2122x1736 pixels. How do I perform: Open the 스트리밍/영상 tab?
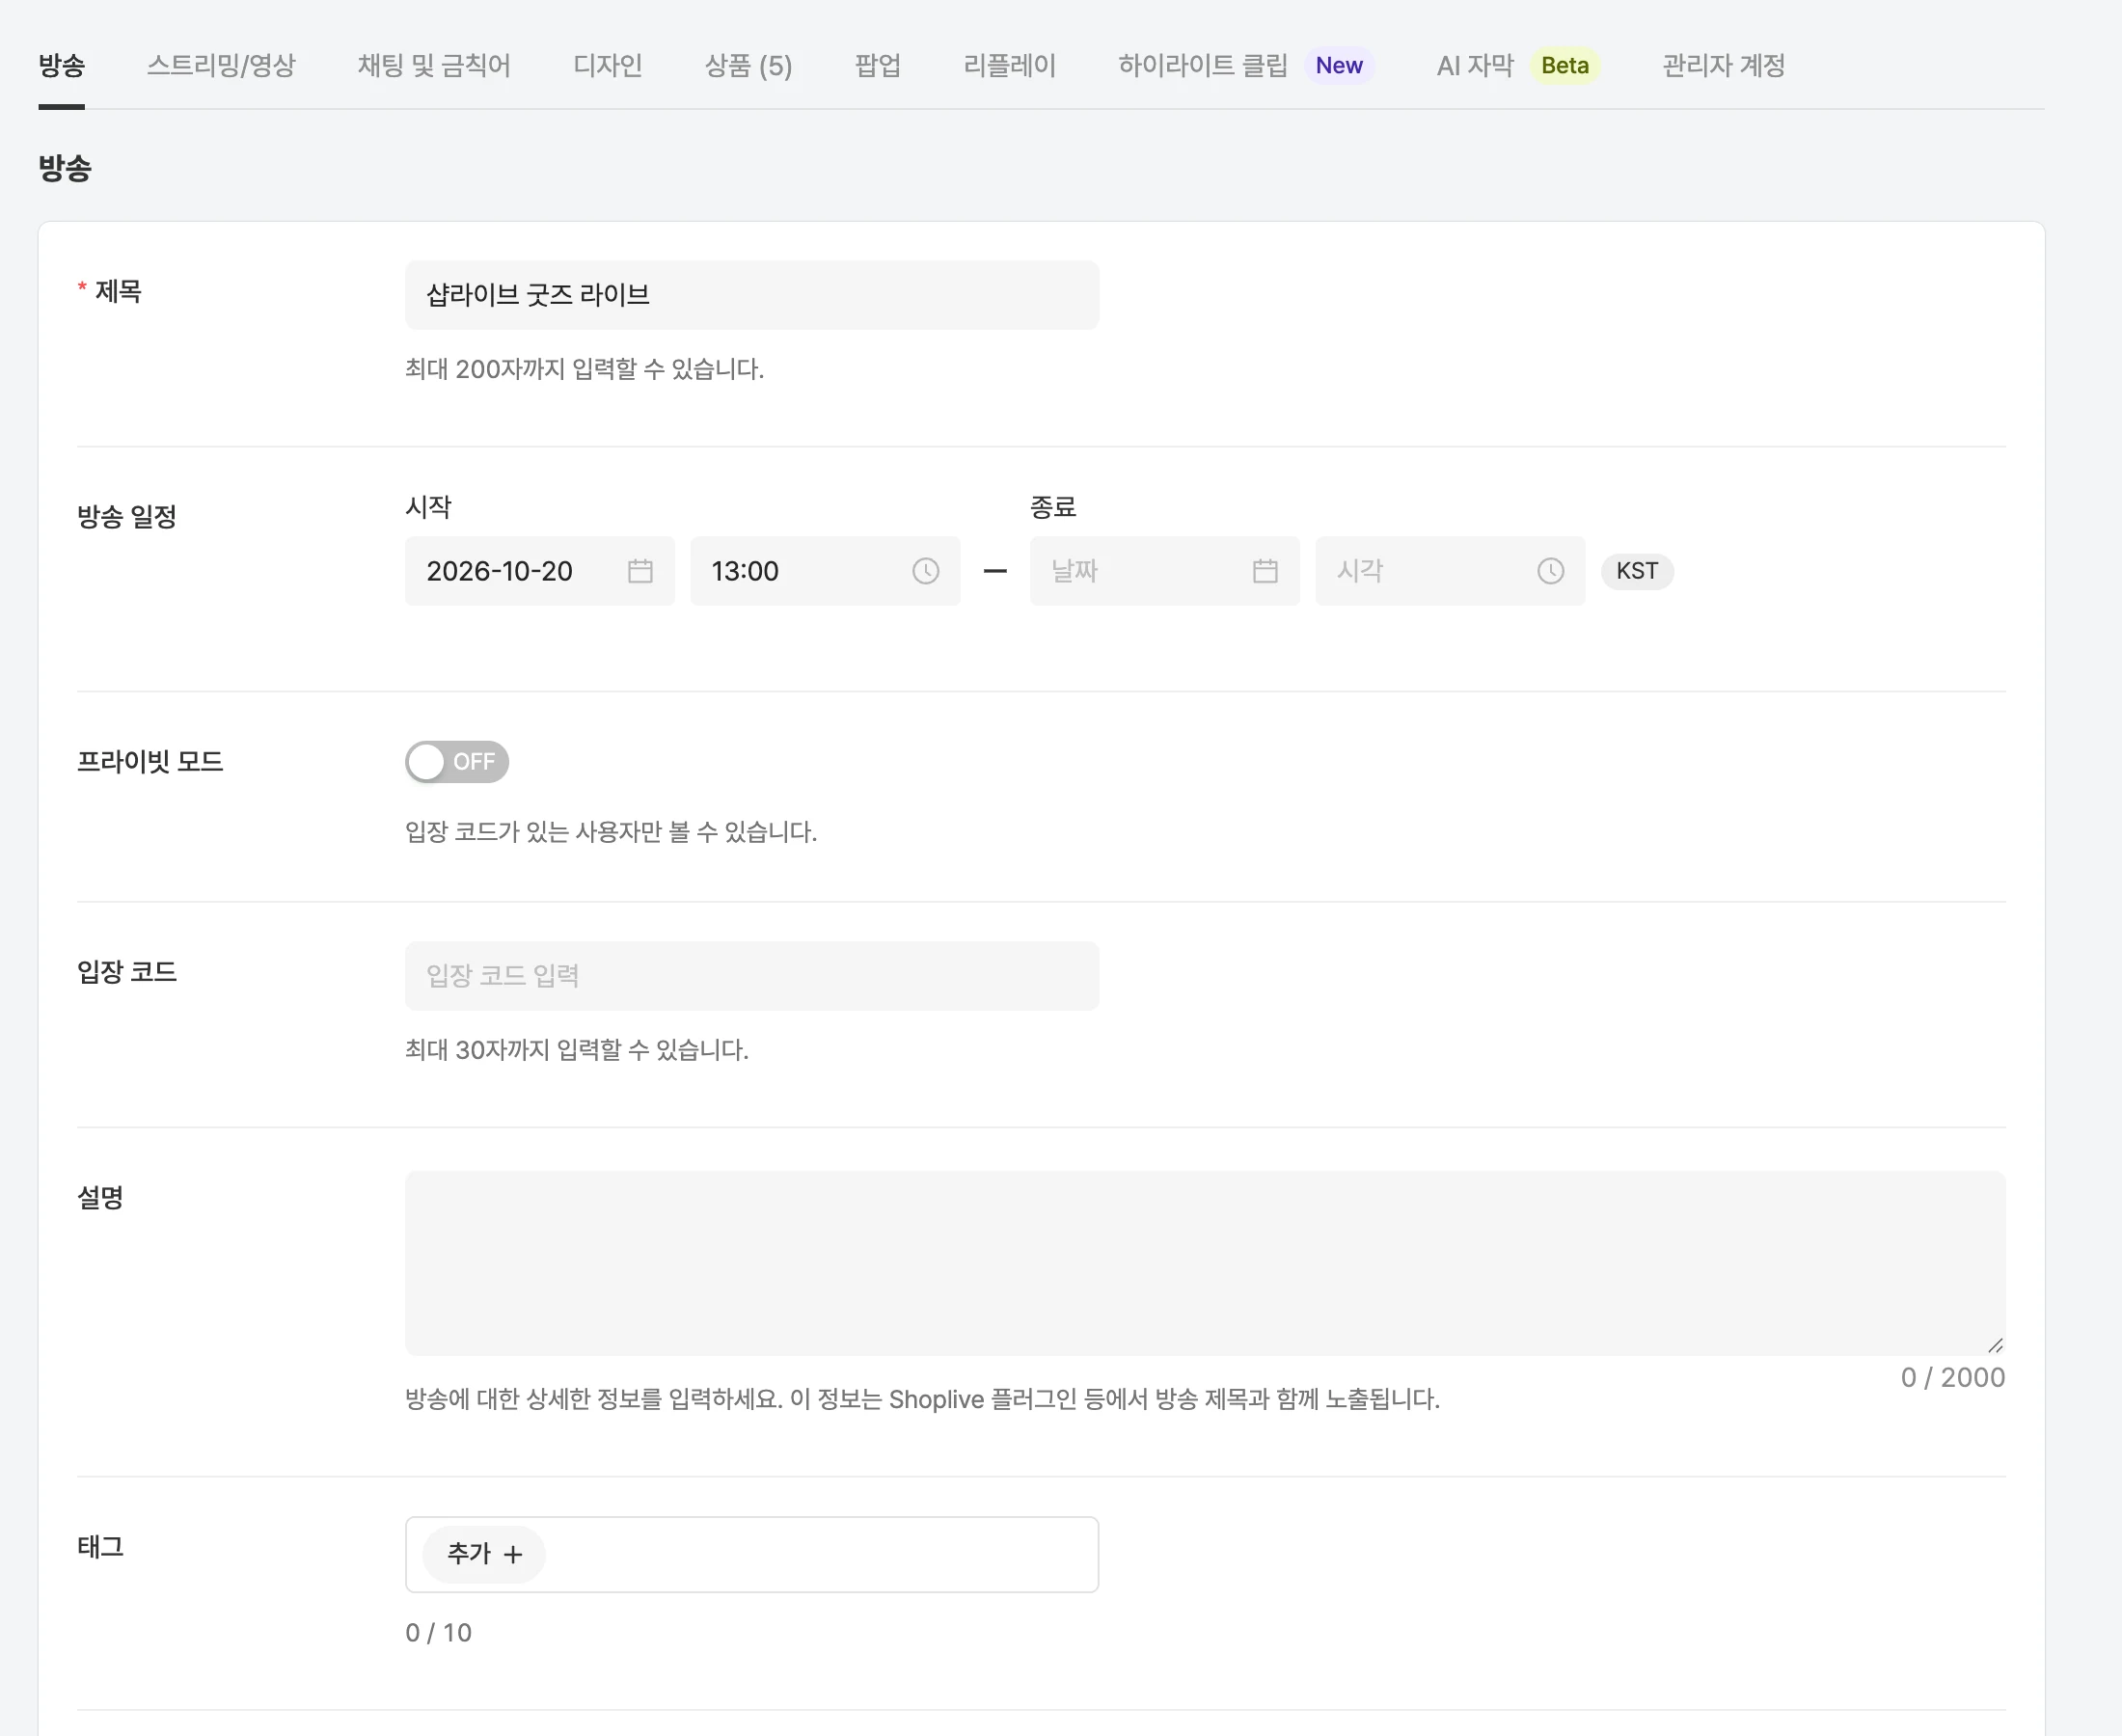(x=221, y=66)
